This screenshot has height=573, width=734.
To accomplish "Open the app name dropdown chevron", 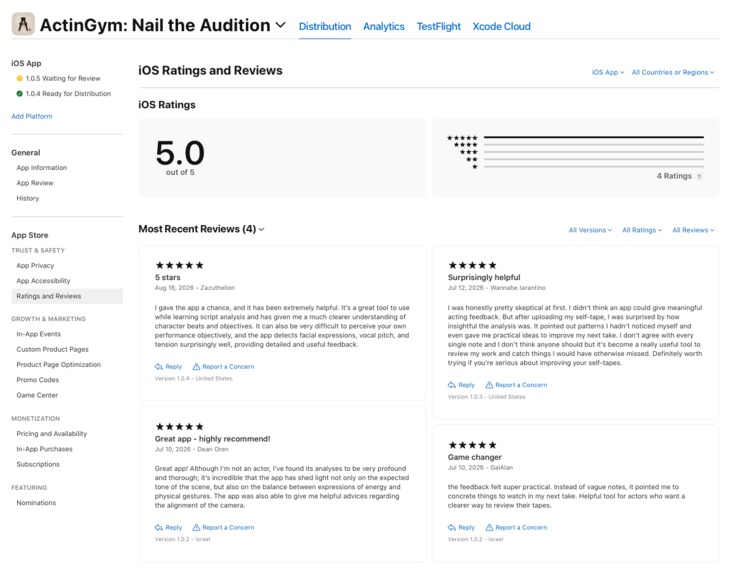I will tap(280, 25).
